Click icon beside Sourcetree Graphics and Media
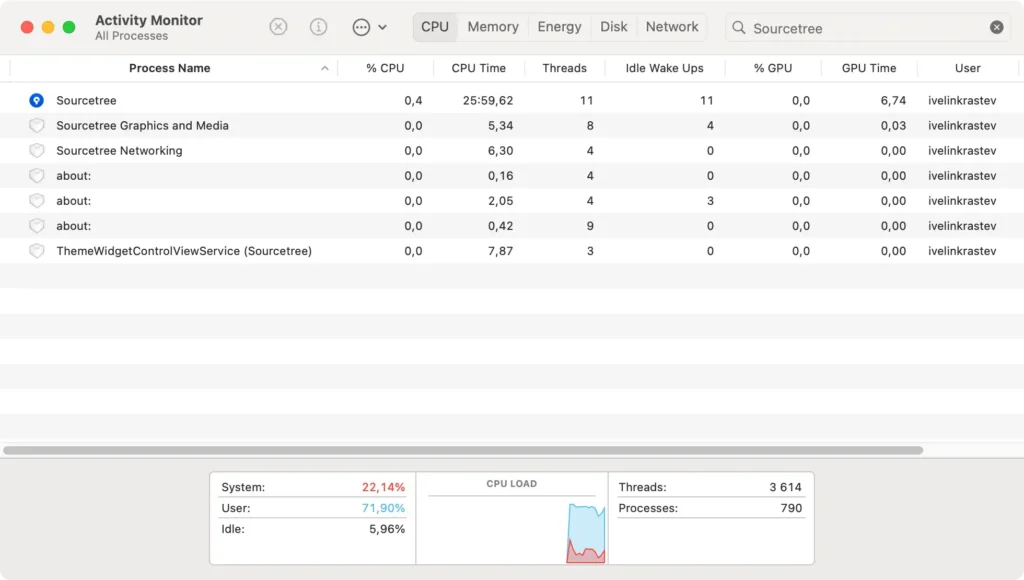 pyautogui.click(x=37, y=125)
